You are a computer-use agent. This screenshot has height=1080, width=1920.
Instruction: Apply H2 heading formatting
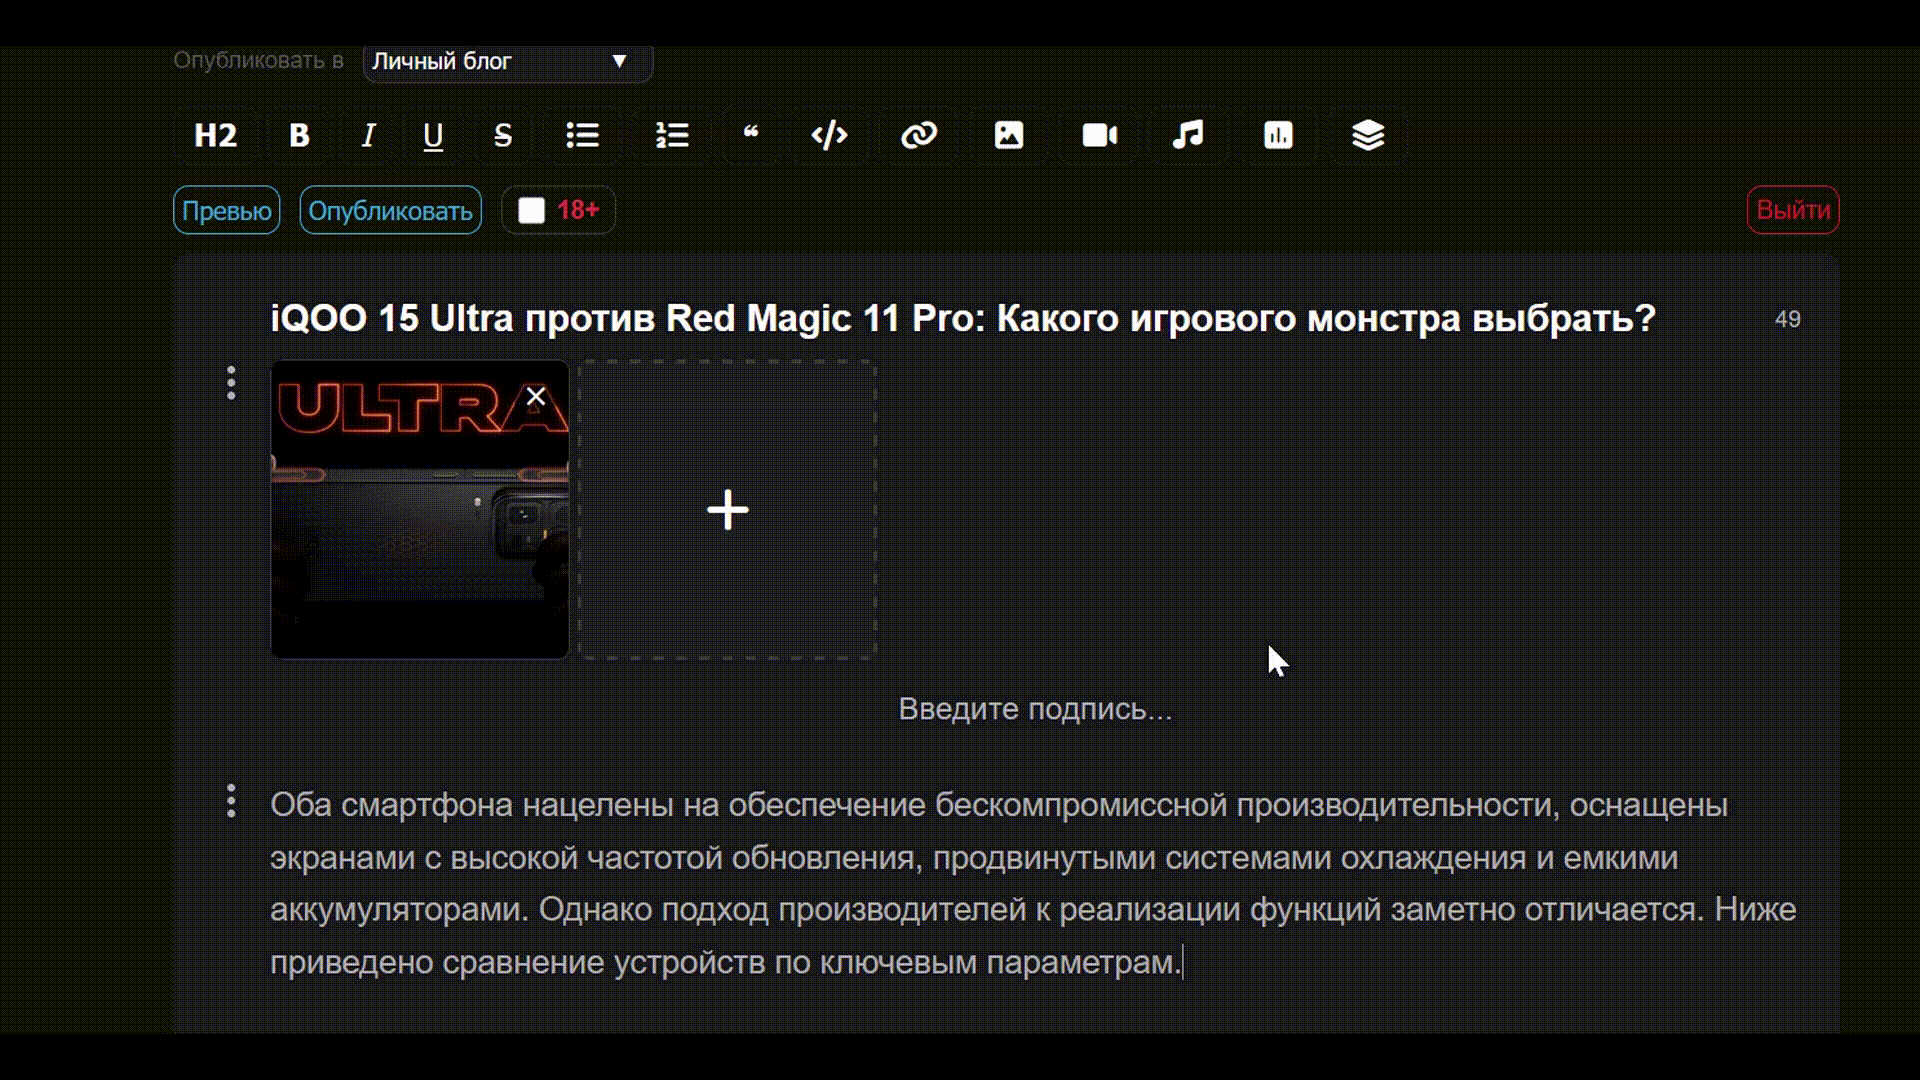pos(215,135)
